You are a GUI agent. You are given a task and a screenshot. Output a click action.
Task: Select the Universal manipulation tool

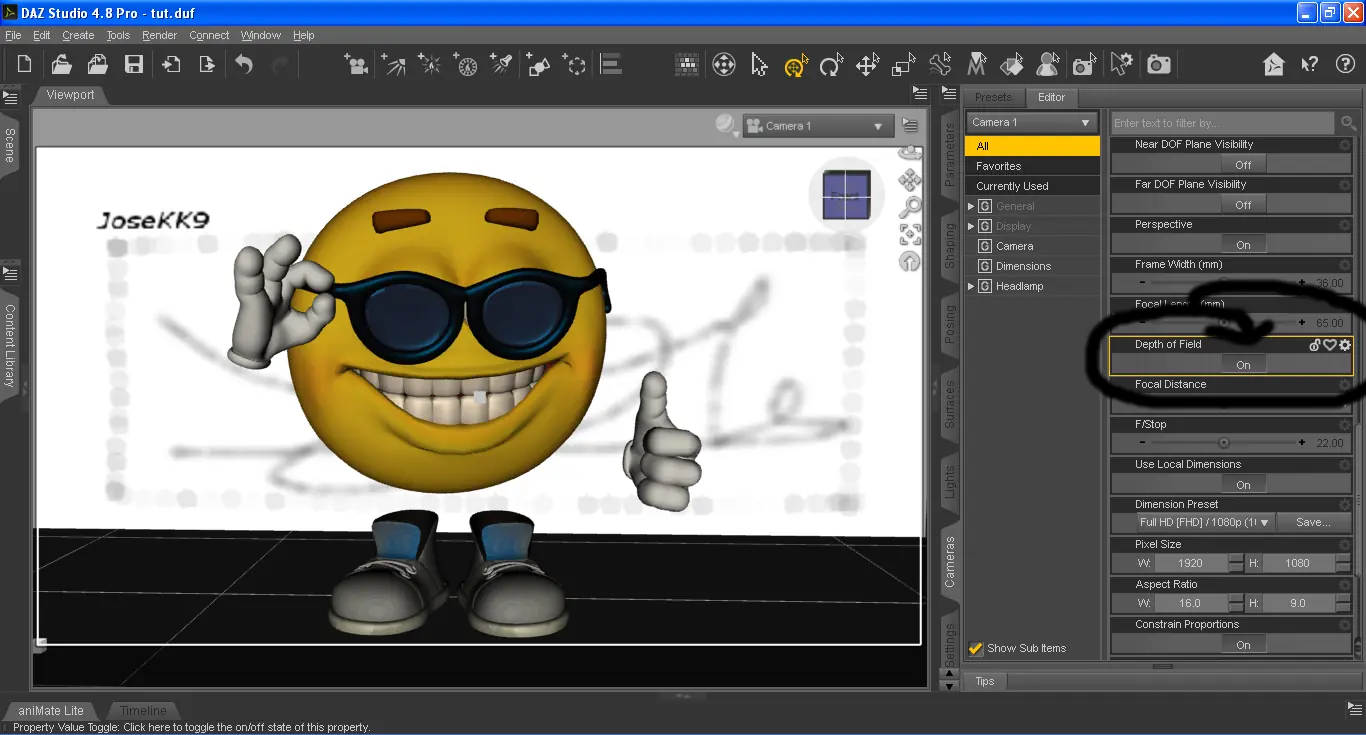pos(795,65)
